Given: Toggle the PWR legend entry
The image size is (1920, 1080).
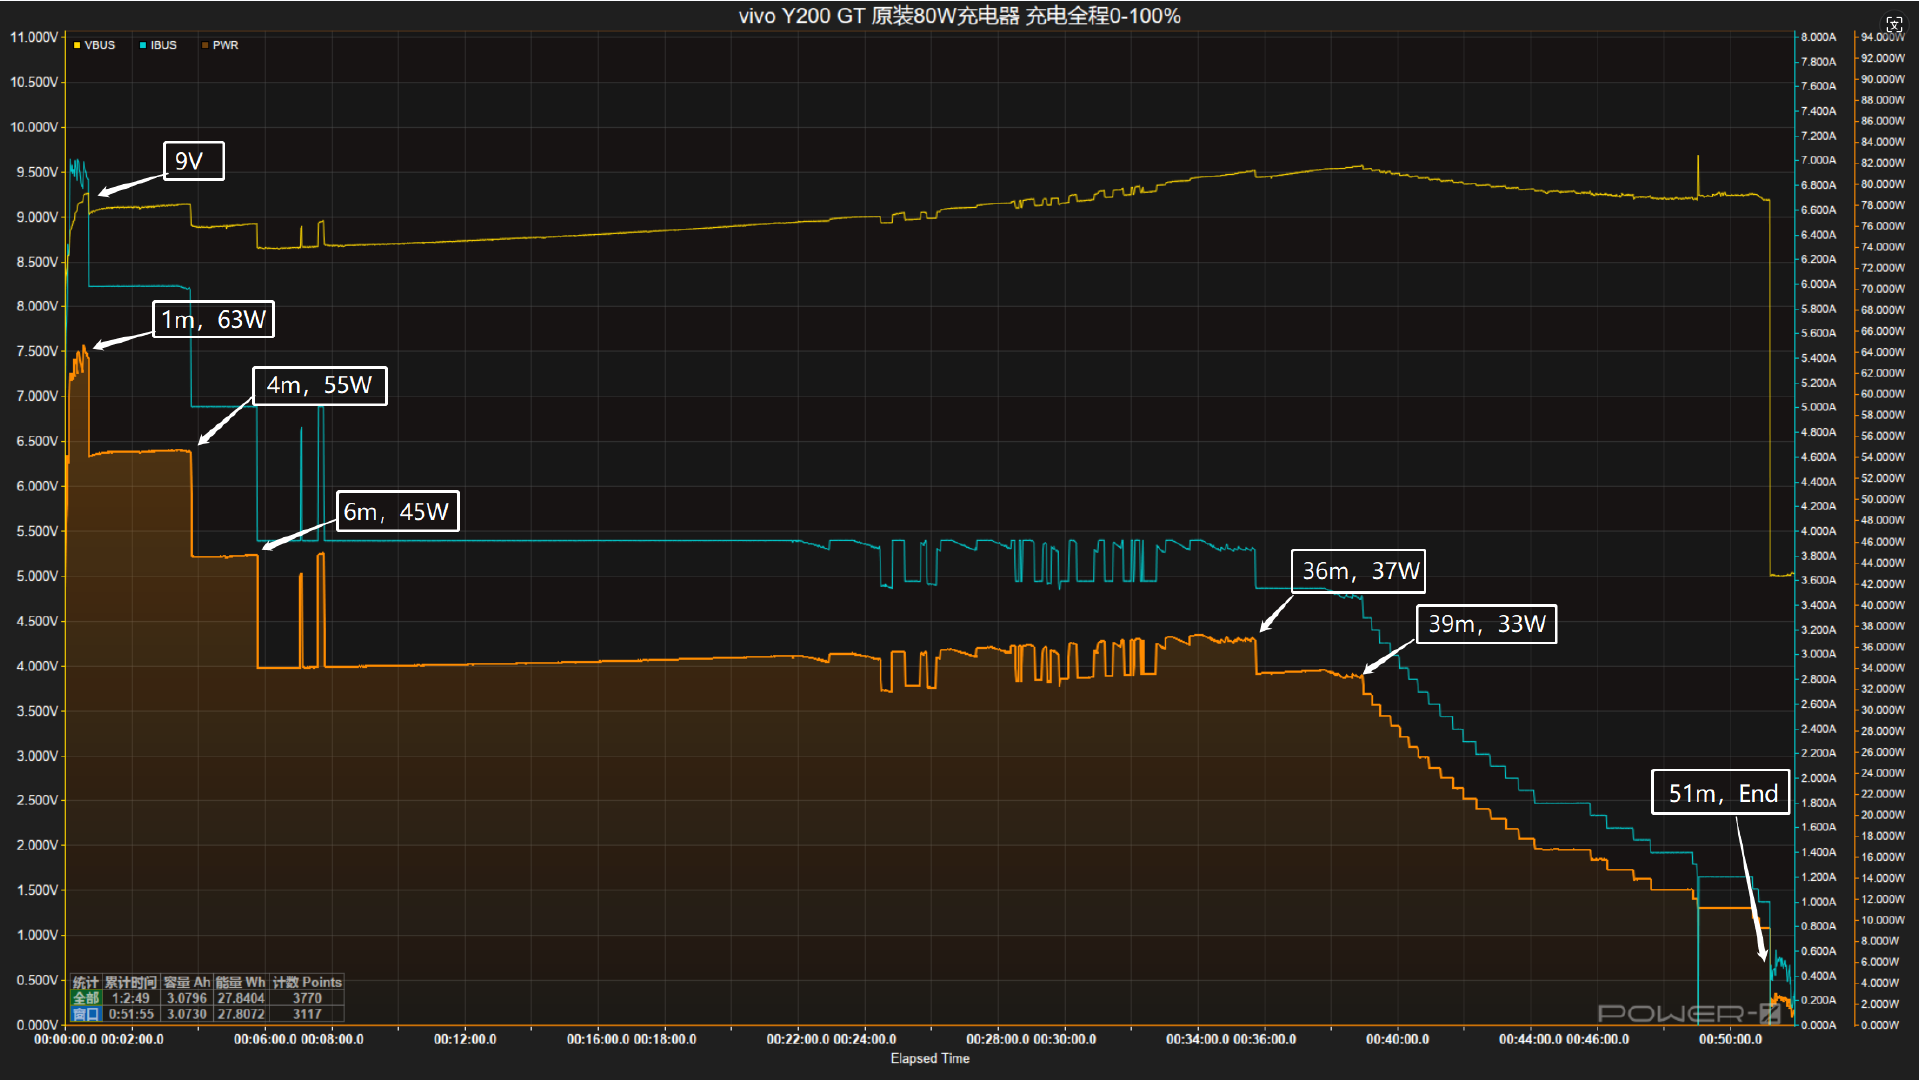Looking at the screenshot, I should [x=220, y=45].
